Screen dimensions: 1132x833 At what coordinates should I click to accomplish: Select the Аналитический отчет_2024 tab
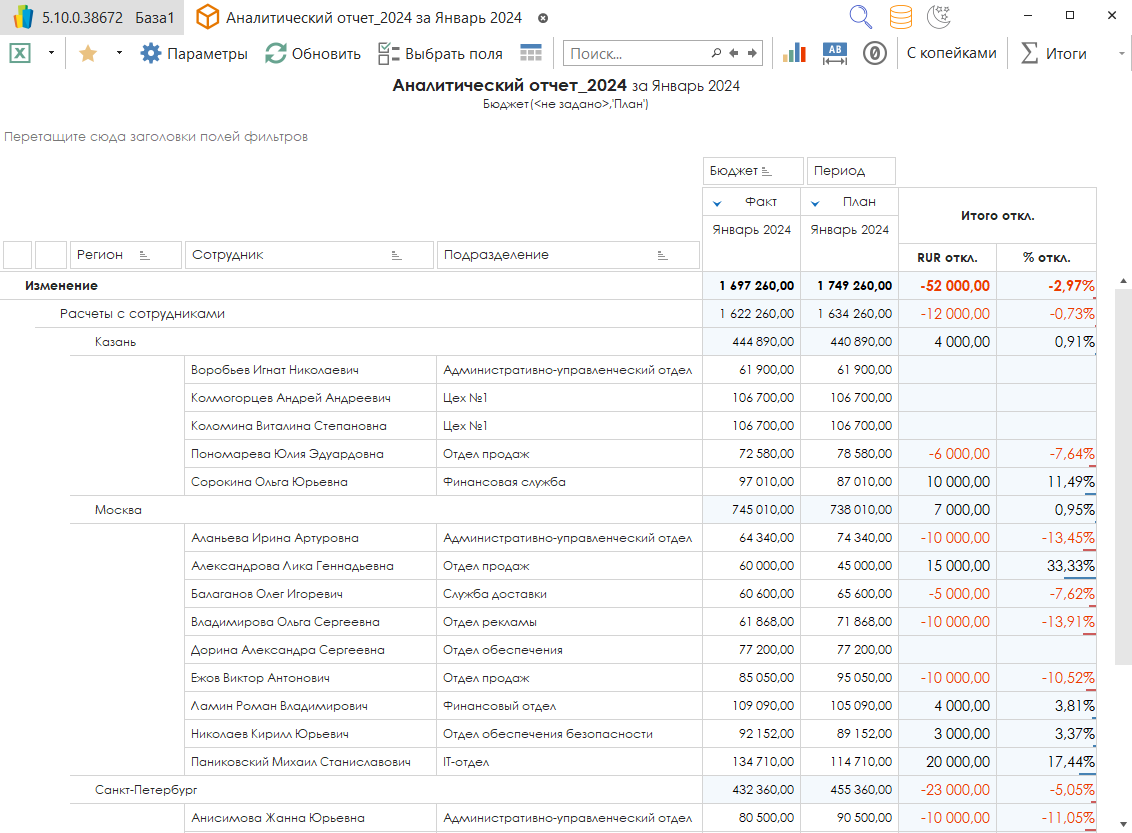[372, 18]
